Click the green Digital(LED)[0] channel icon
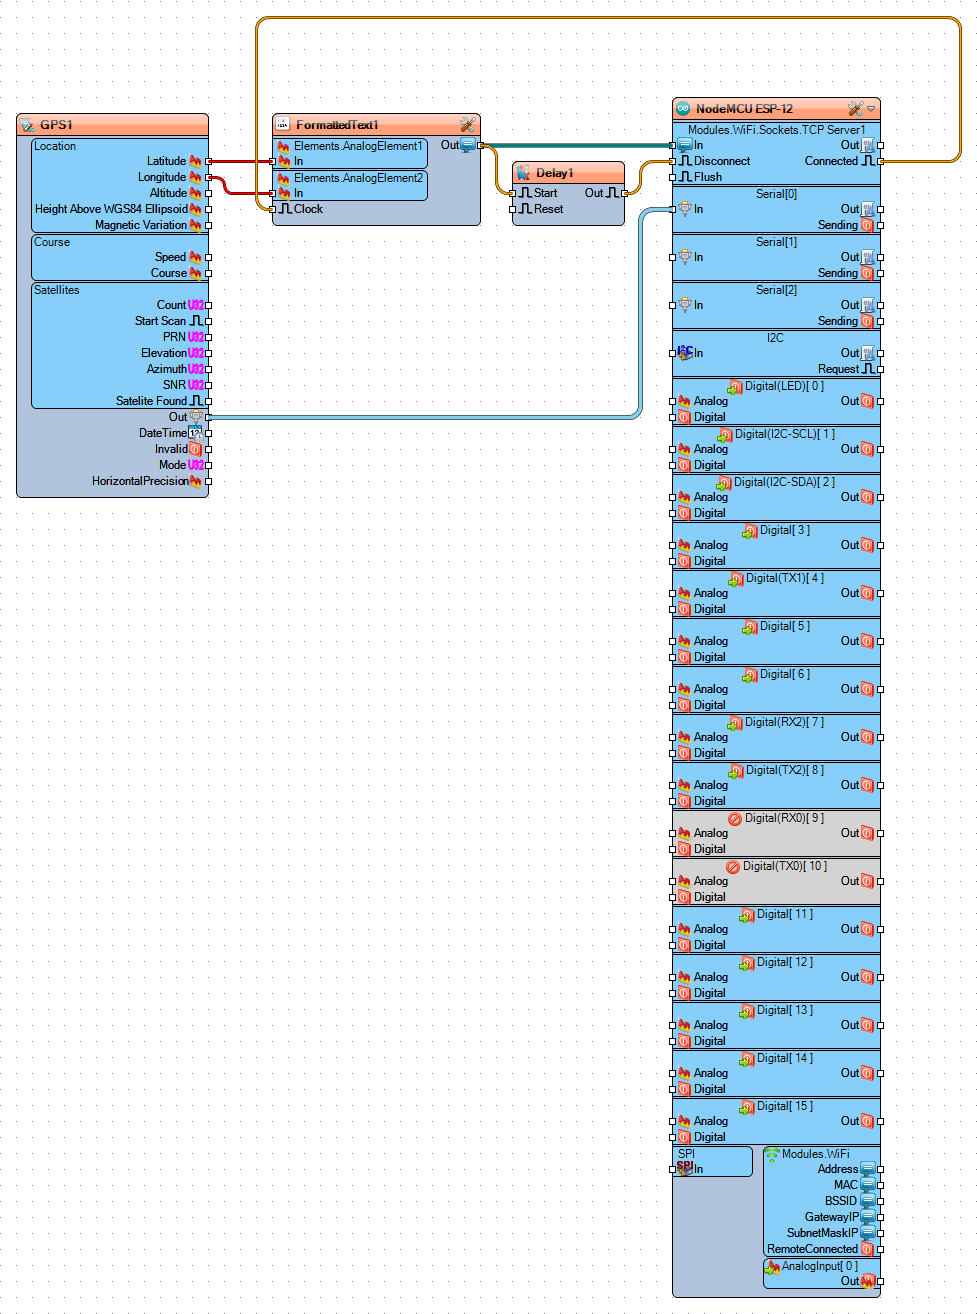 pos(733,385)
